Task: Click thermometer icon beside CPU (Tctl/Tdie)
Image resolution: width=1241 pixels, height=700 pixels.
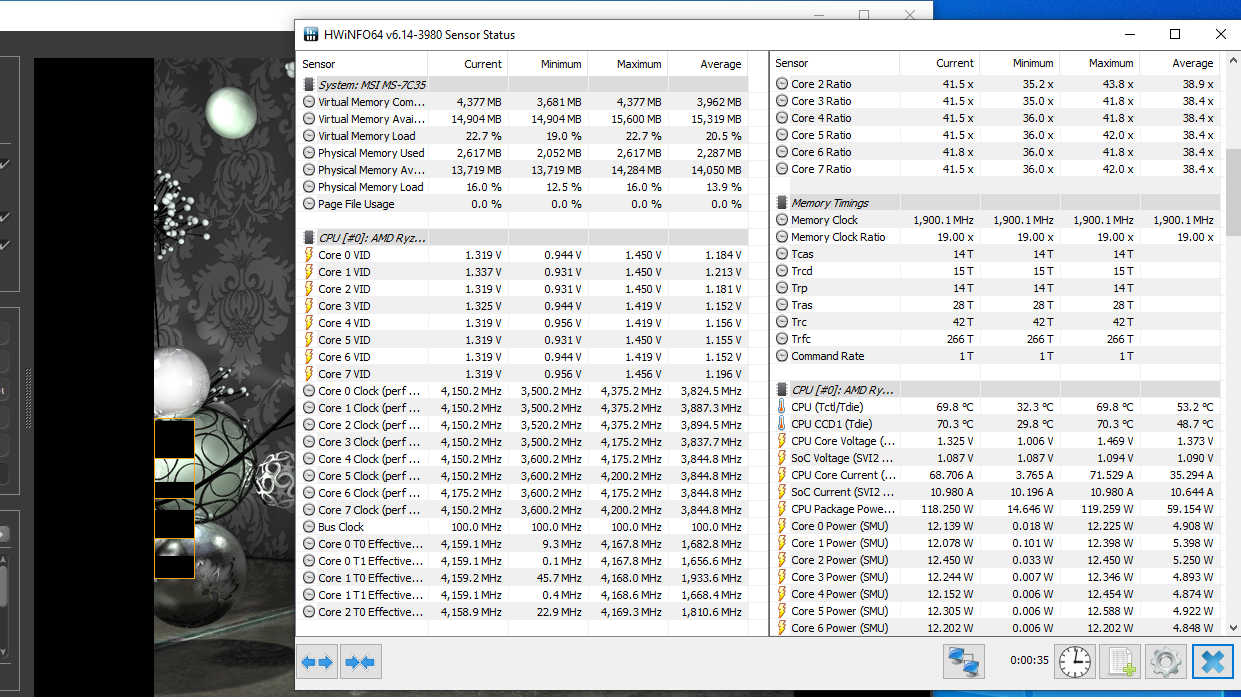Action: coord(782,407)
